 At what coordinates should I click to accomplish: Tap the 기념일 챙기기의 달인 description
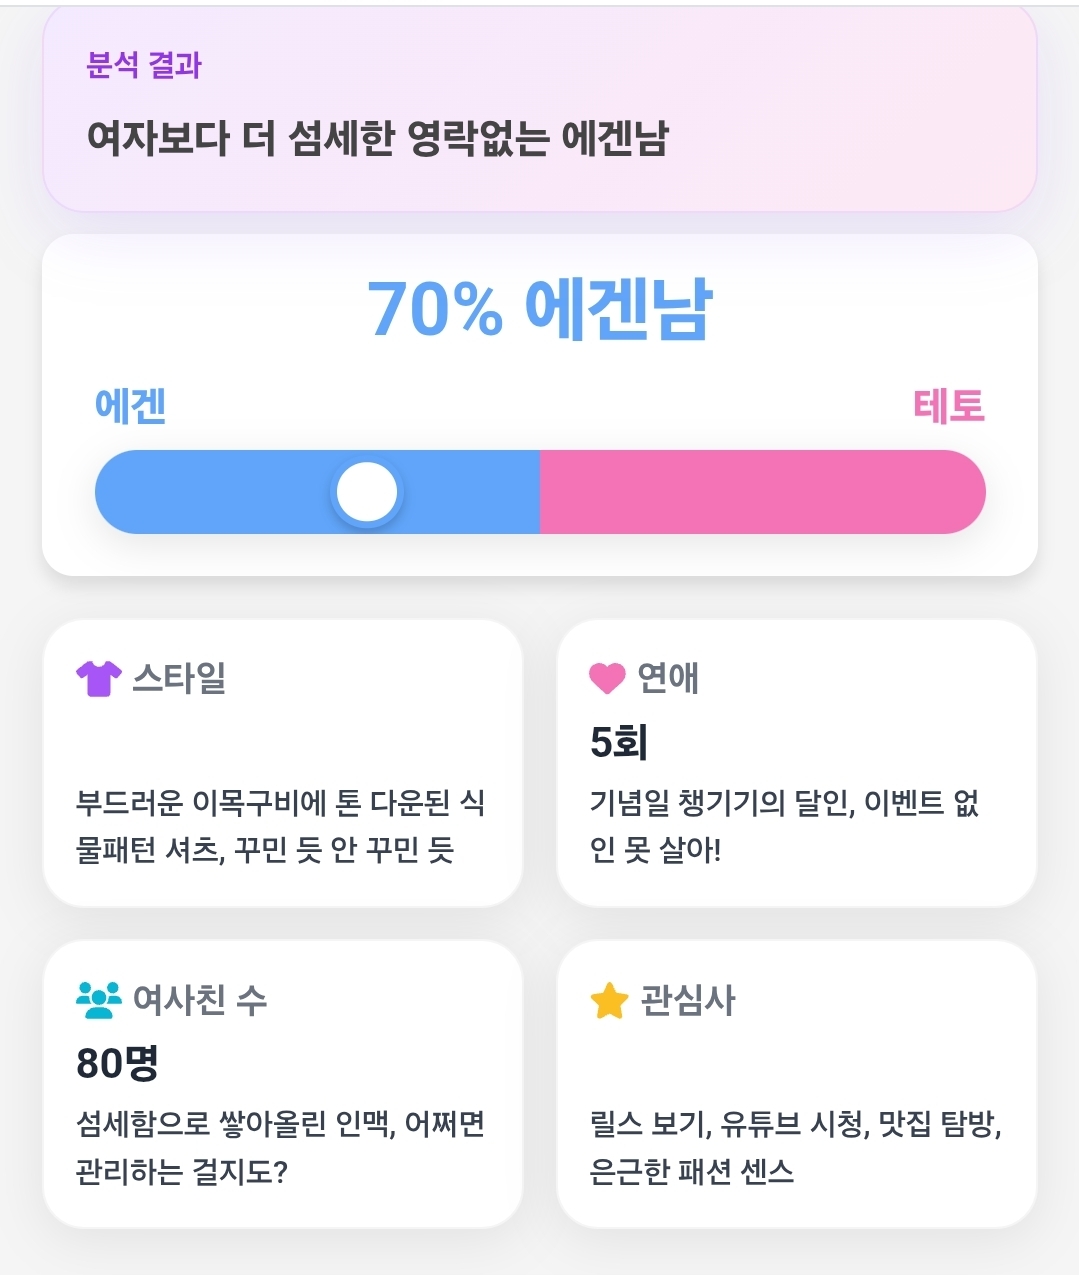click(785, 826)
